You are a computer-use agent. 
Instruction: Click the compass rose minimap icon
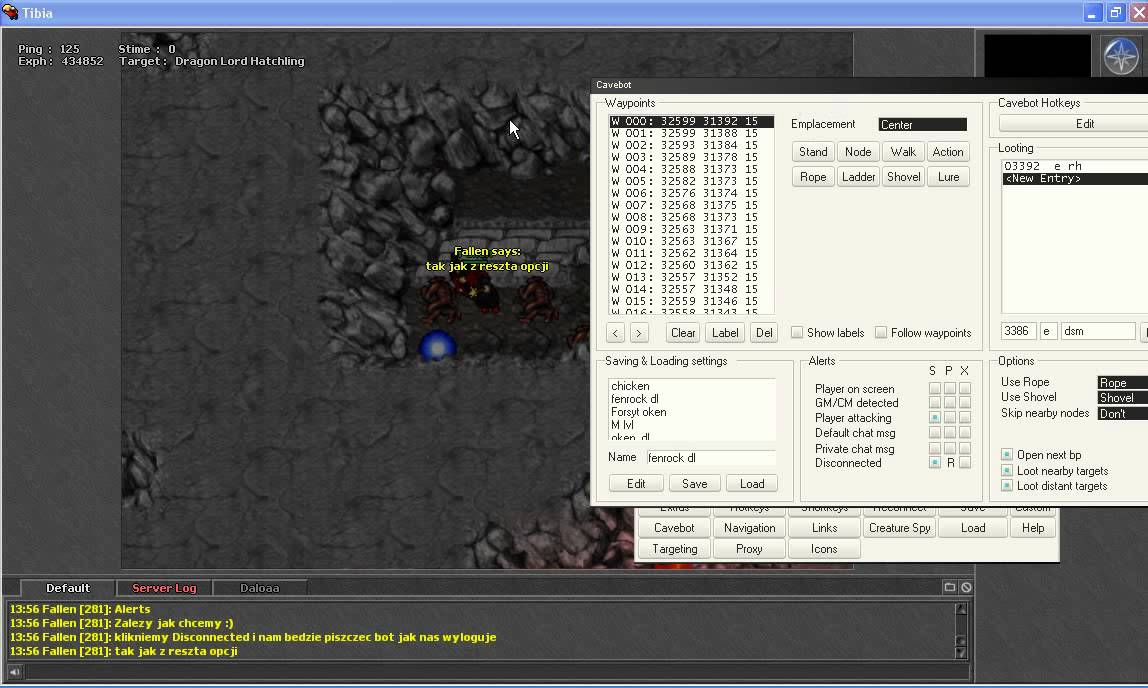click(x=1121, y=56)
